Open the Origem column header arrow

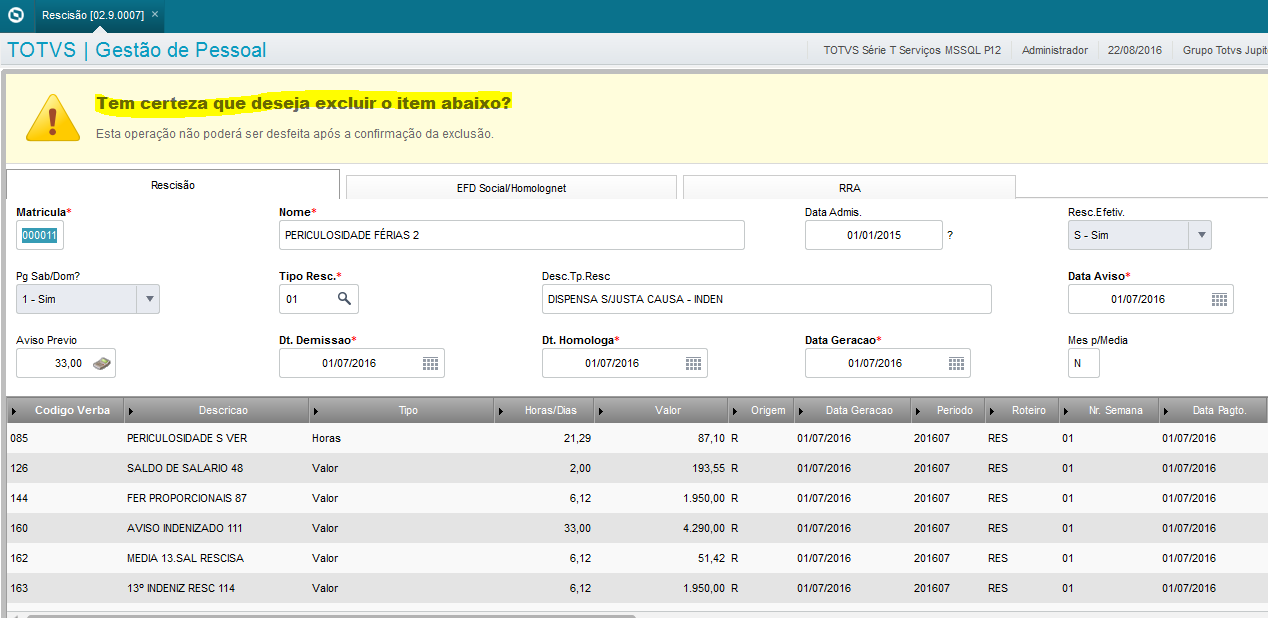coord(735,411)
